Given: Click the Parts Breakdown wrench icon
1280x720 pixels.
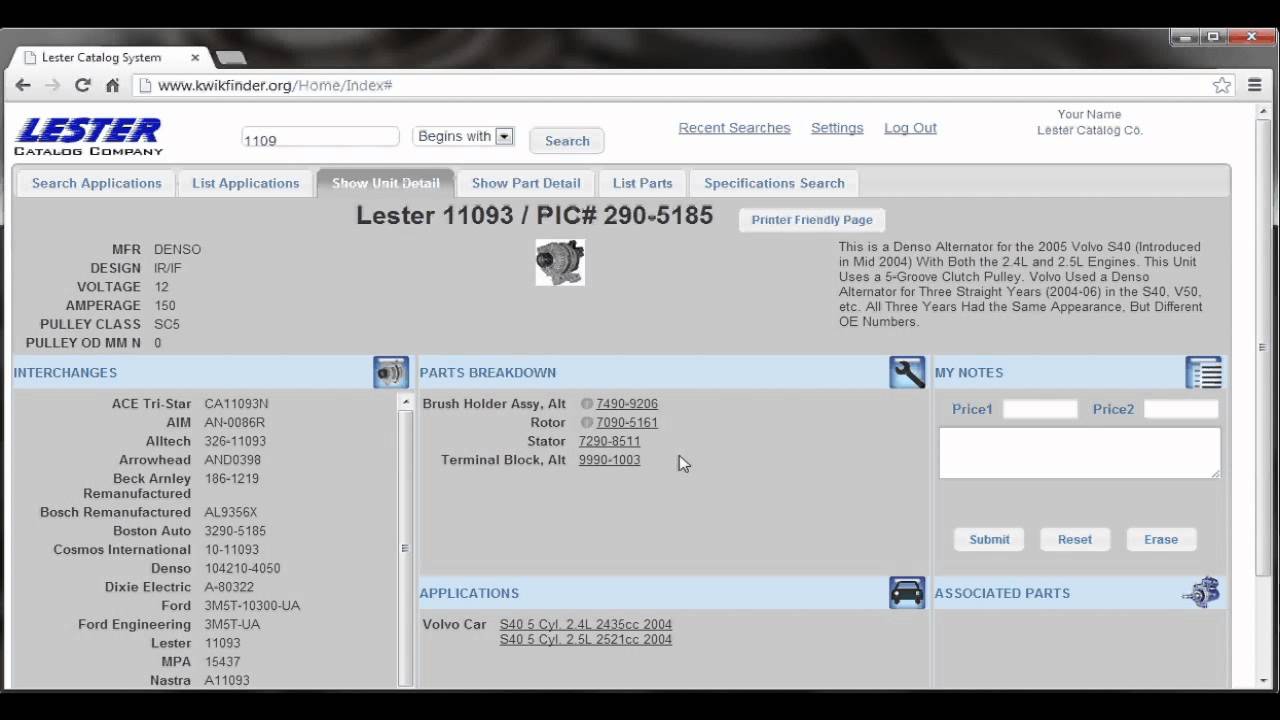Looking at the screenshot, I should (907, 372).
